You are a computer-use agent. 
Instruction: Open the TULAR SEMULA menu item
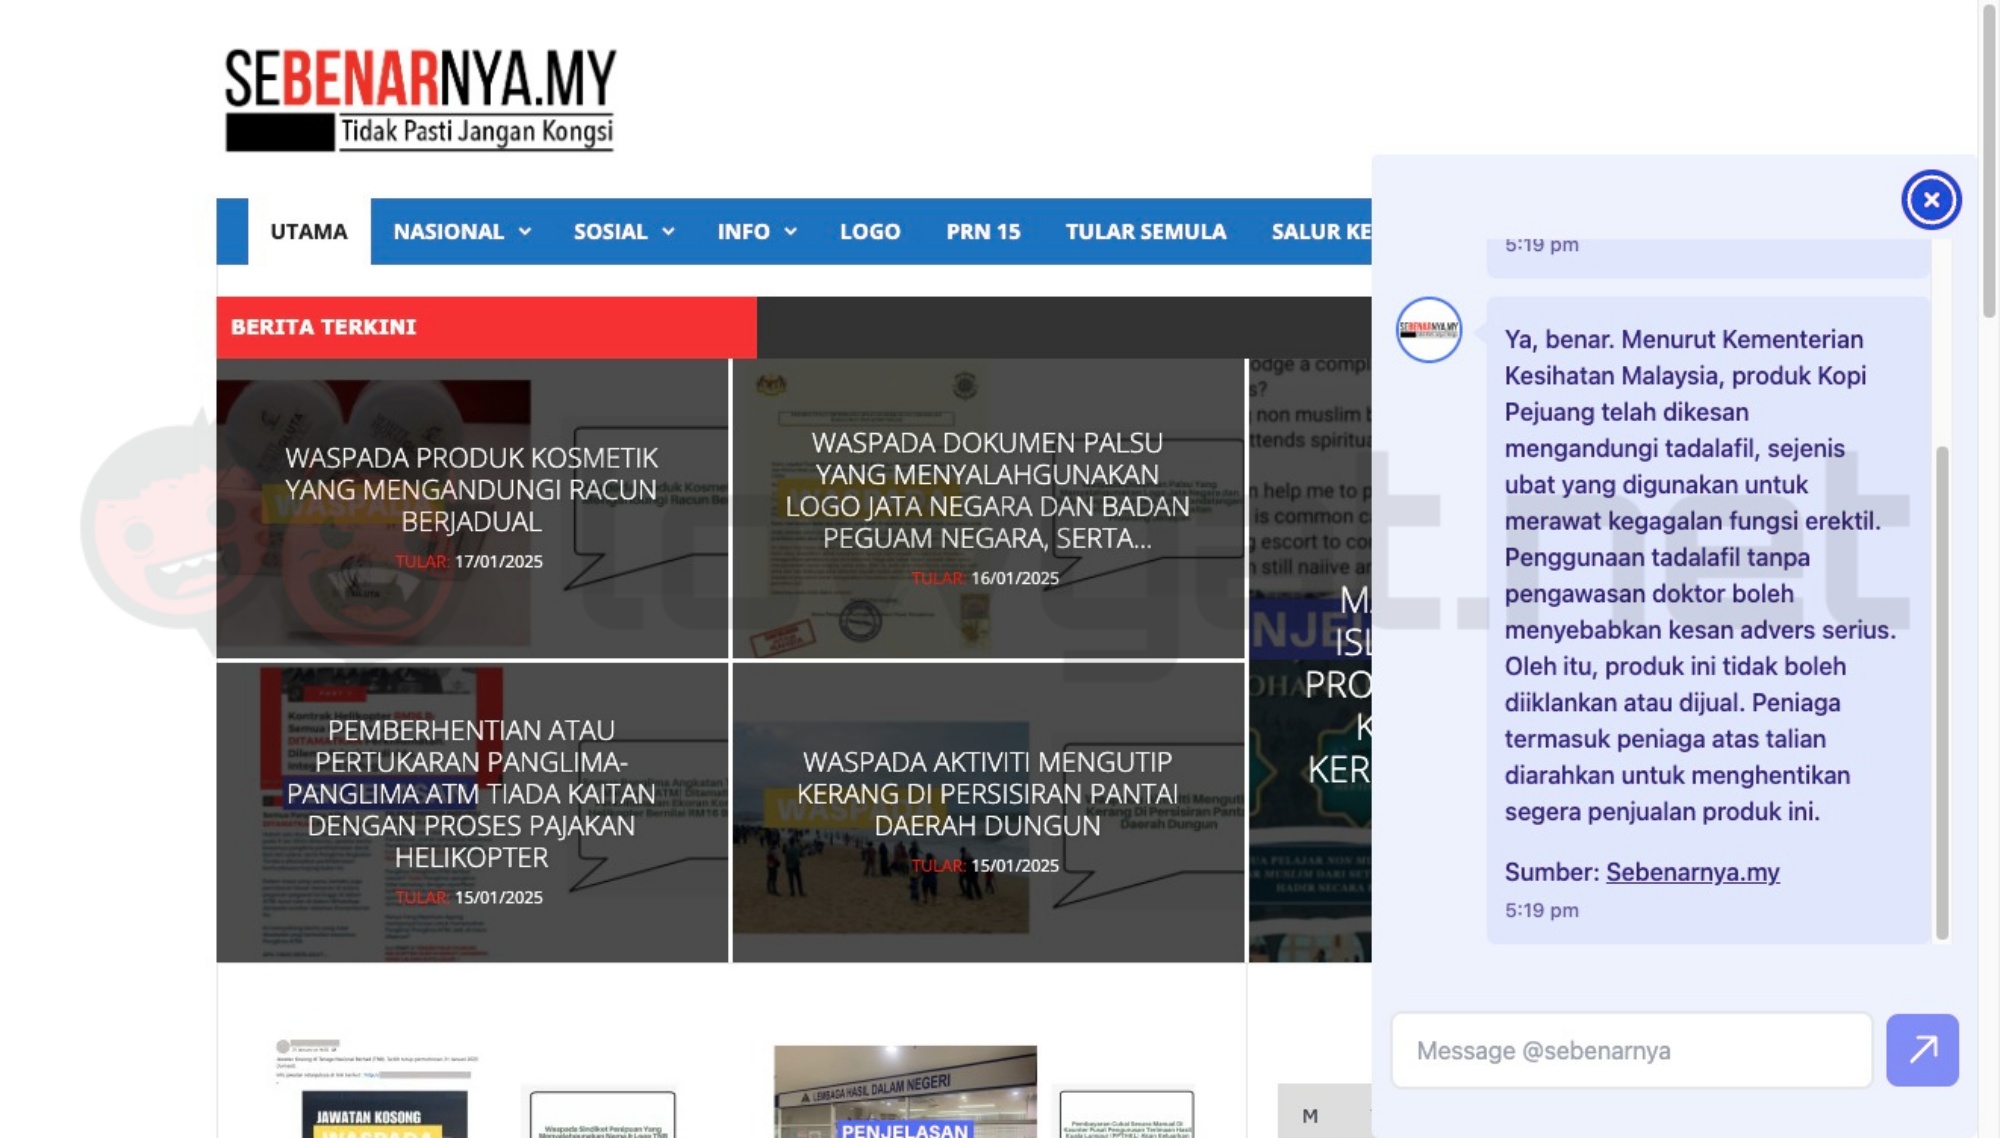coord(1145,231)
